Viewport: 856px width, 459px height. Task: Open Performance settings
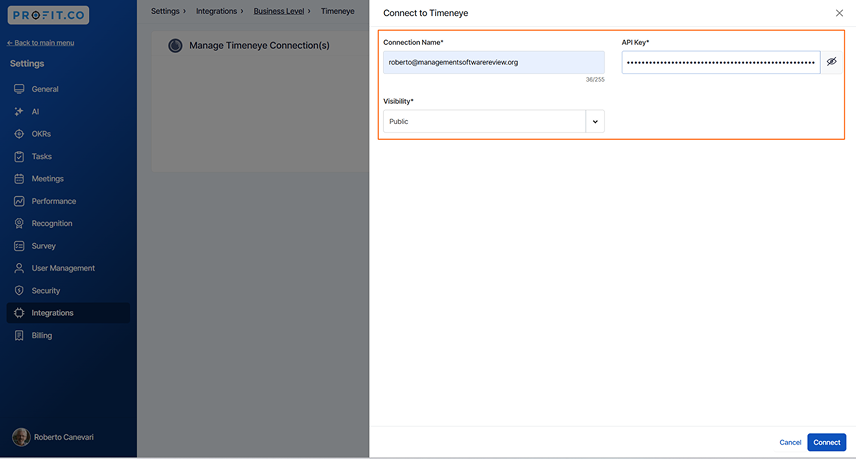pyautogui.click(x=68, y=201)
